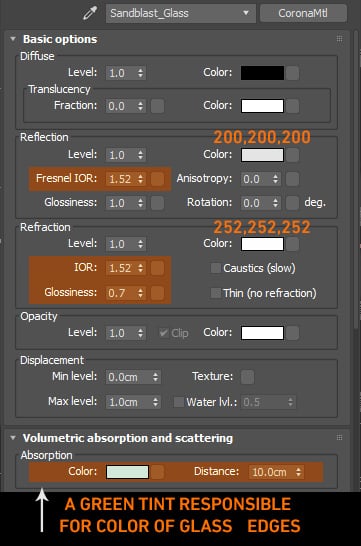Click the Refraction IOR spinner arrows

click(141, 268)
